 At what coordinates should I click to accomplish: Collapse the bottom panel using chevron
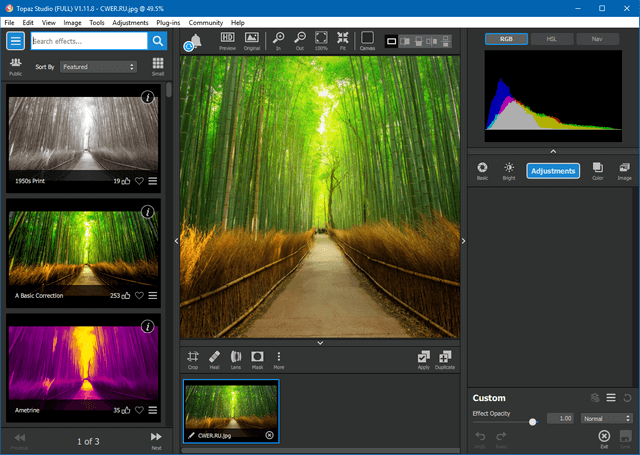[320, 343]
